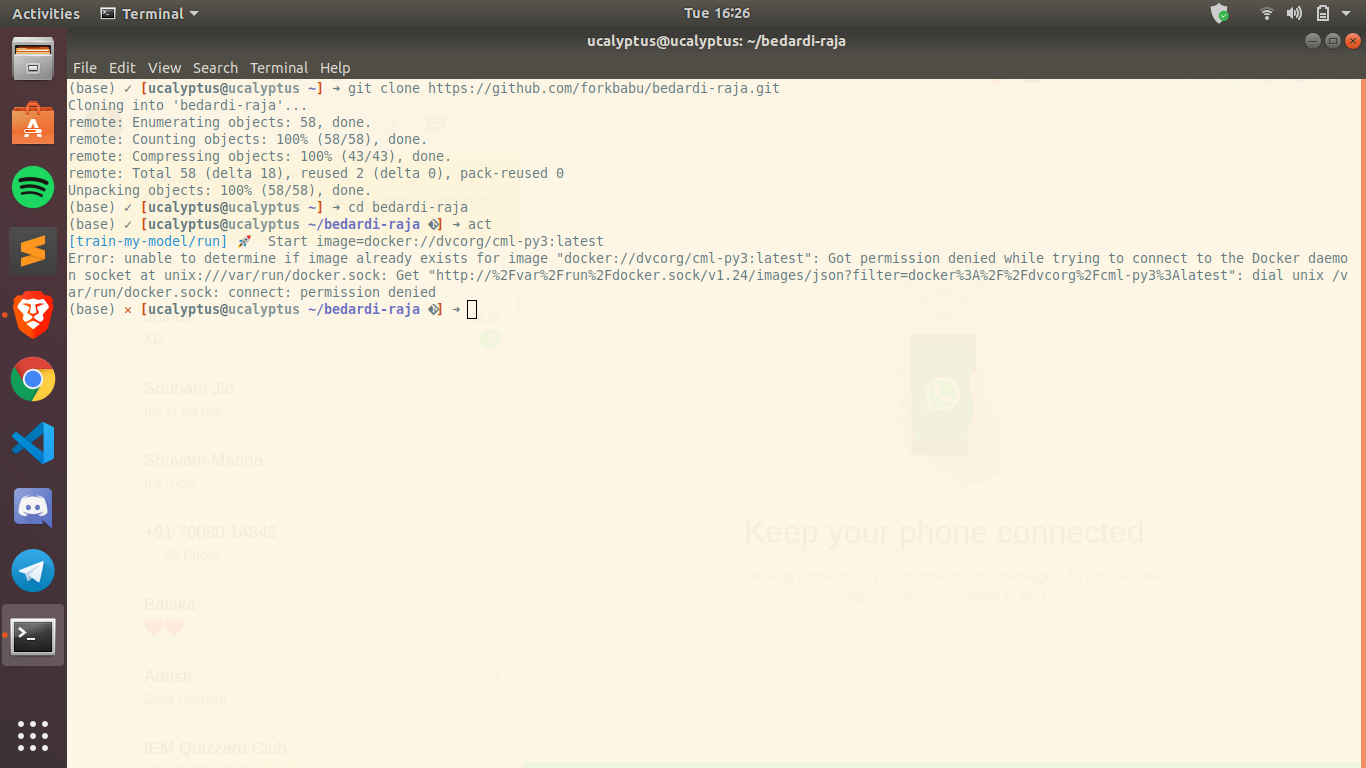1366x768 pixels.
Task: Launch Google Chrome from dock
Action: coord(33,380)
